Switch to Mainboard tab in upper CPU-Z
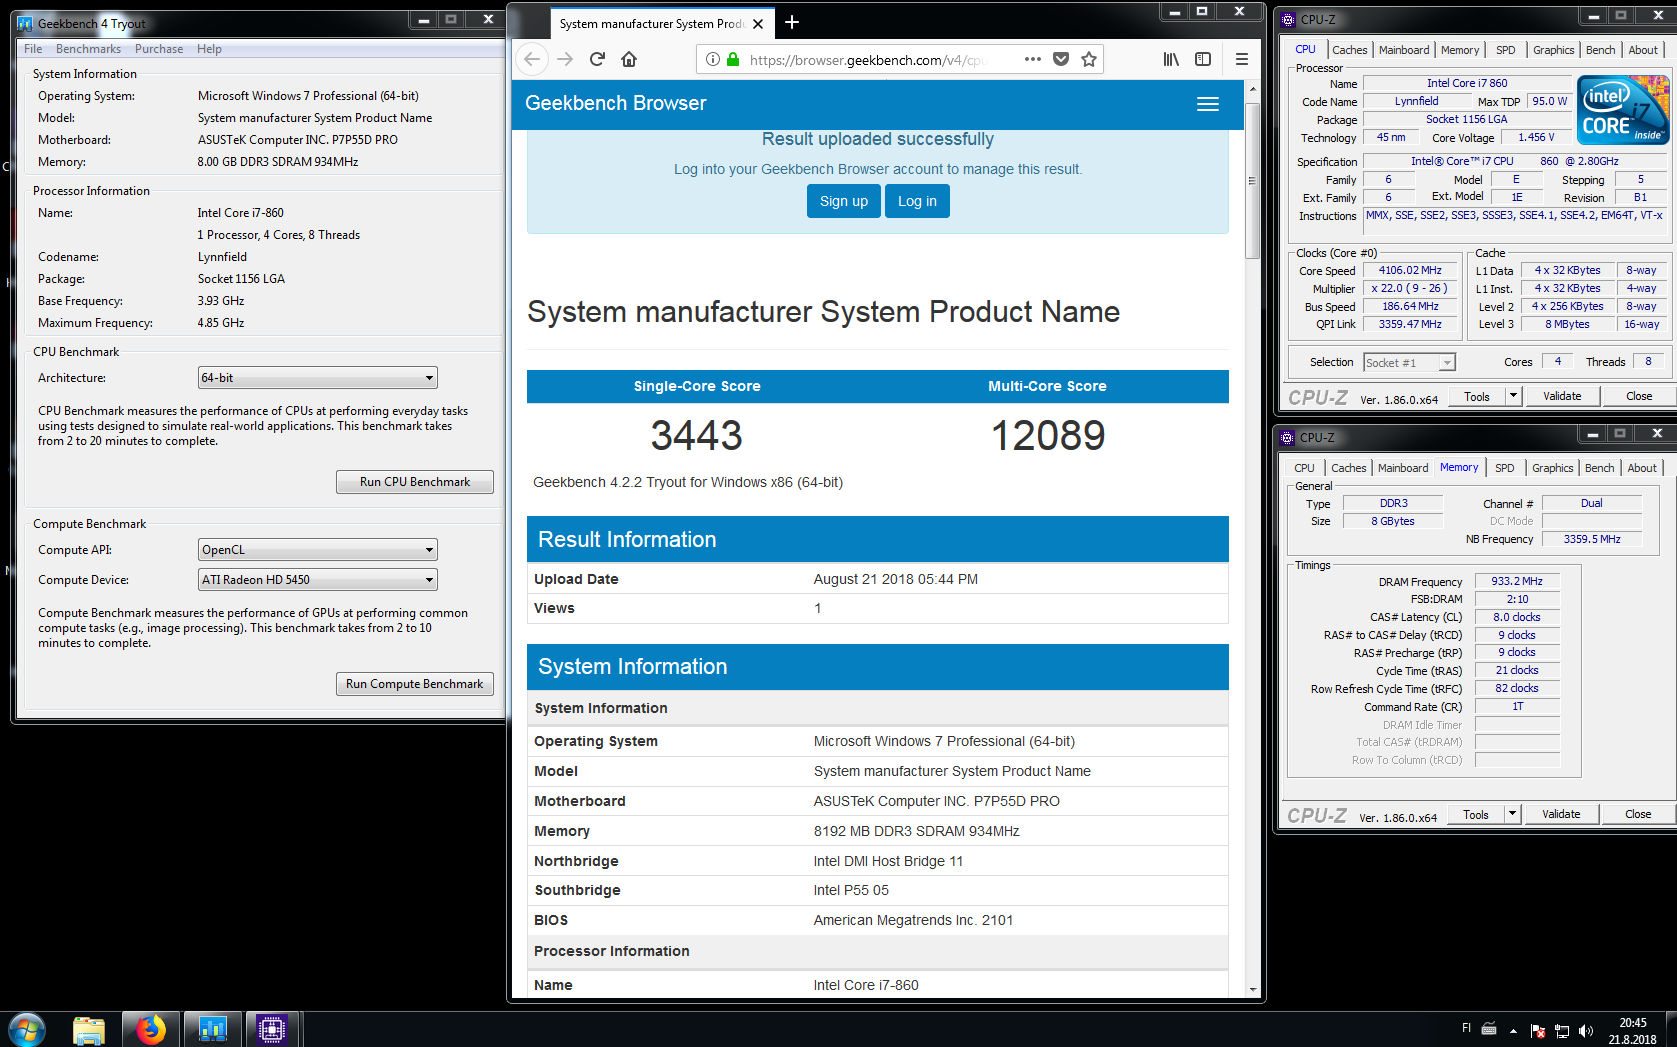The width and height of the screenshot is (1677, 1047). click(x=1404, y=50)
